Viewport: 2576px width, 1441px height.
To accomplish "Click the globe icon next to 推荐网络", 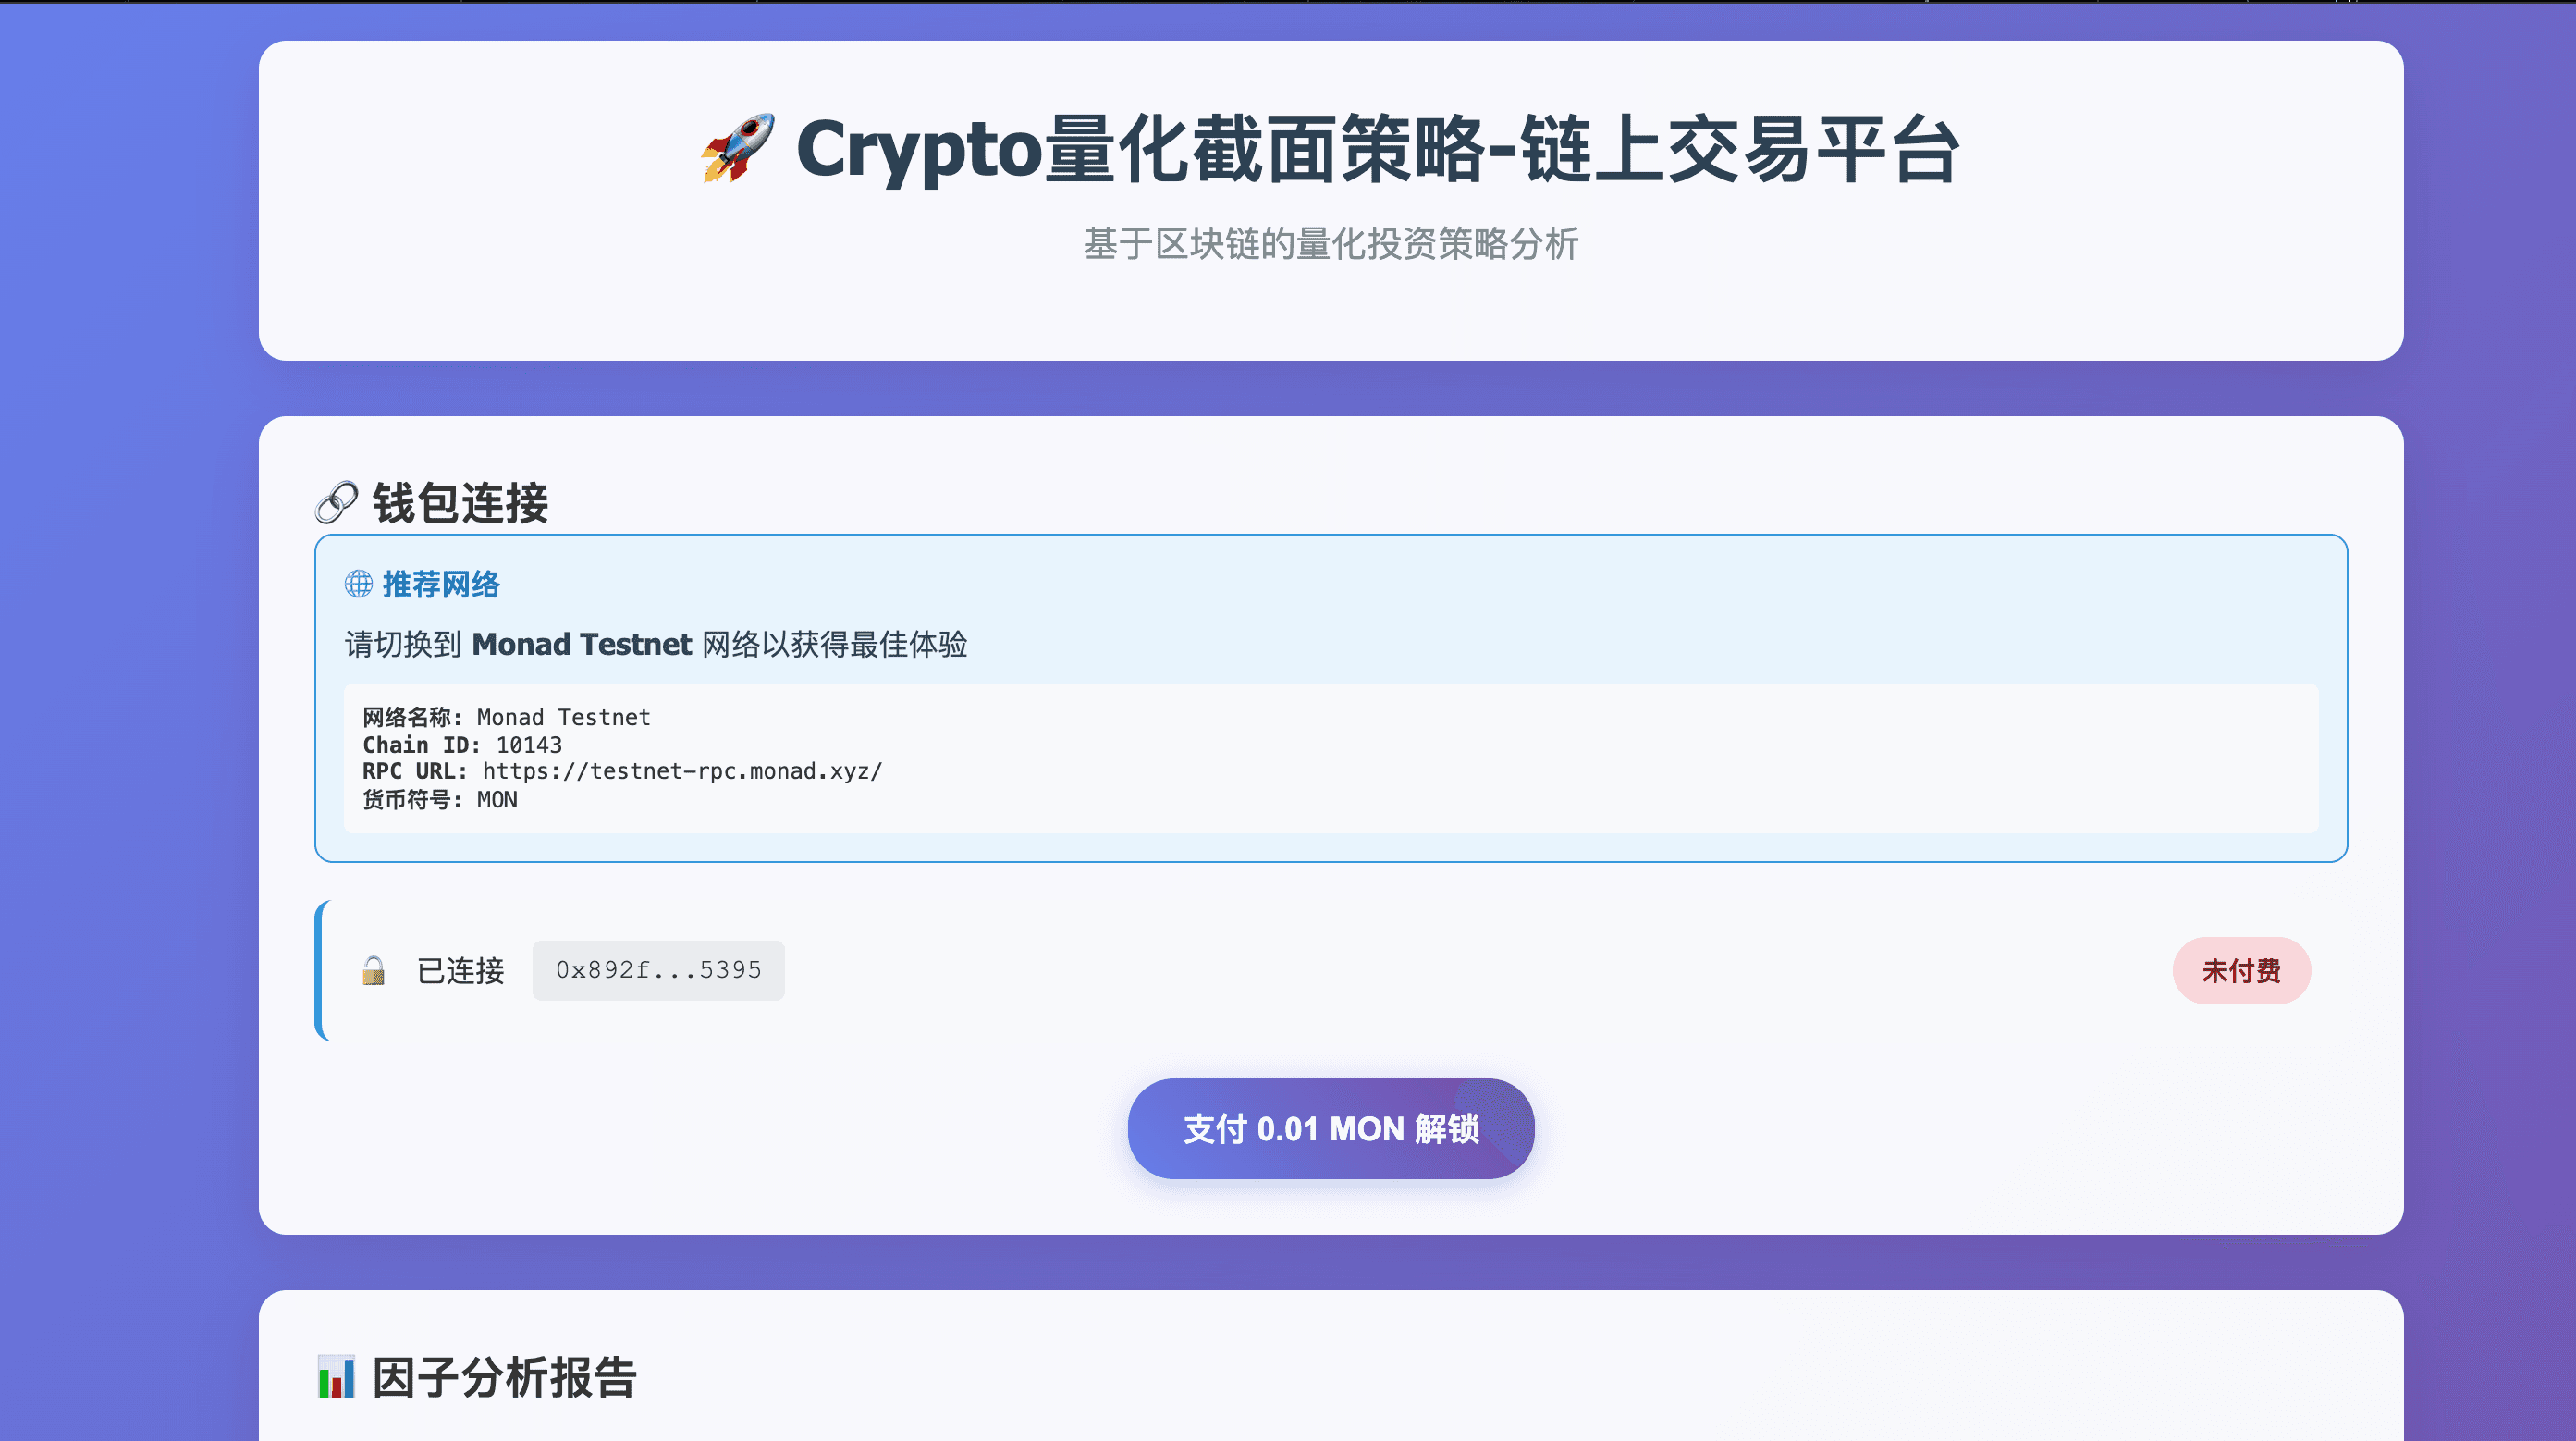I will tap(358, 584).
